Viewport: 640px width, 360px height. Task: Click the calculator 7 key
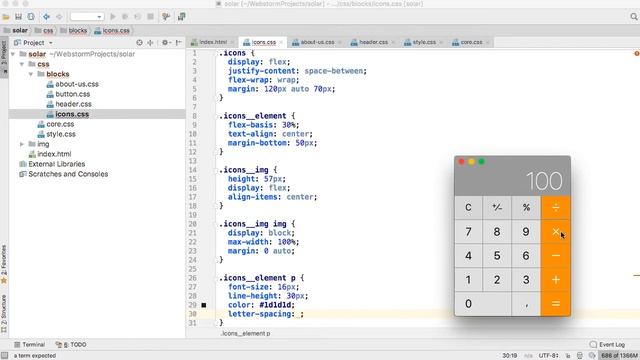coord(469,232)
